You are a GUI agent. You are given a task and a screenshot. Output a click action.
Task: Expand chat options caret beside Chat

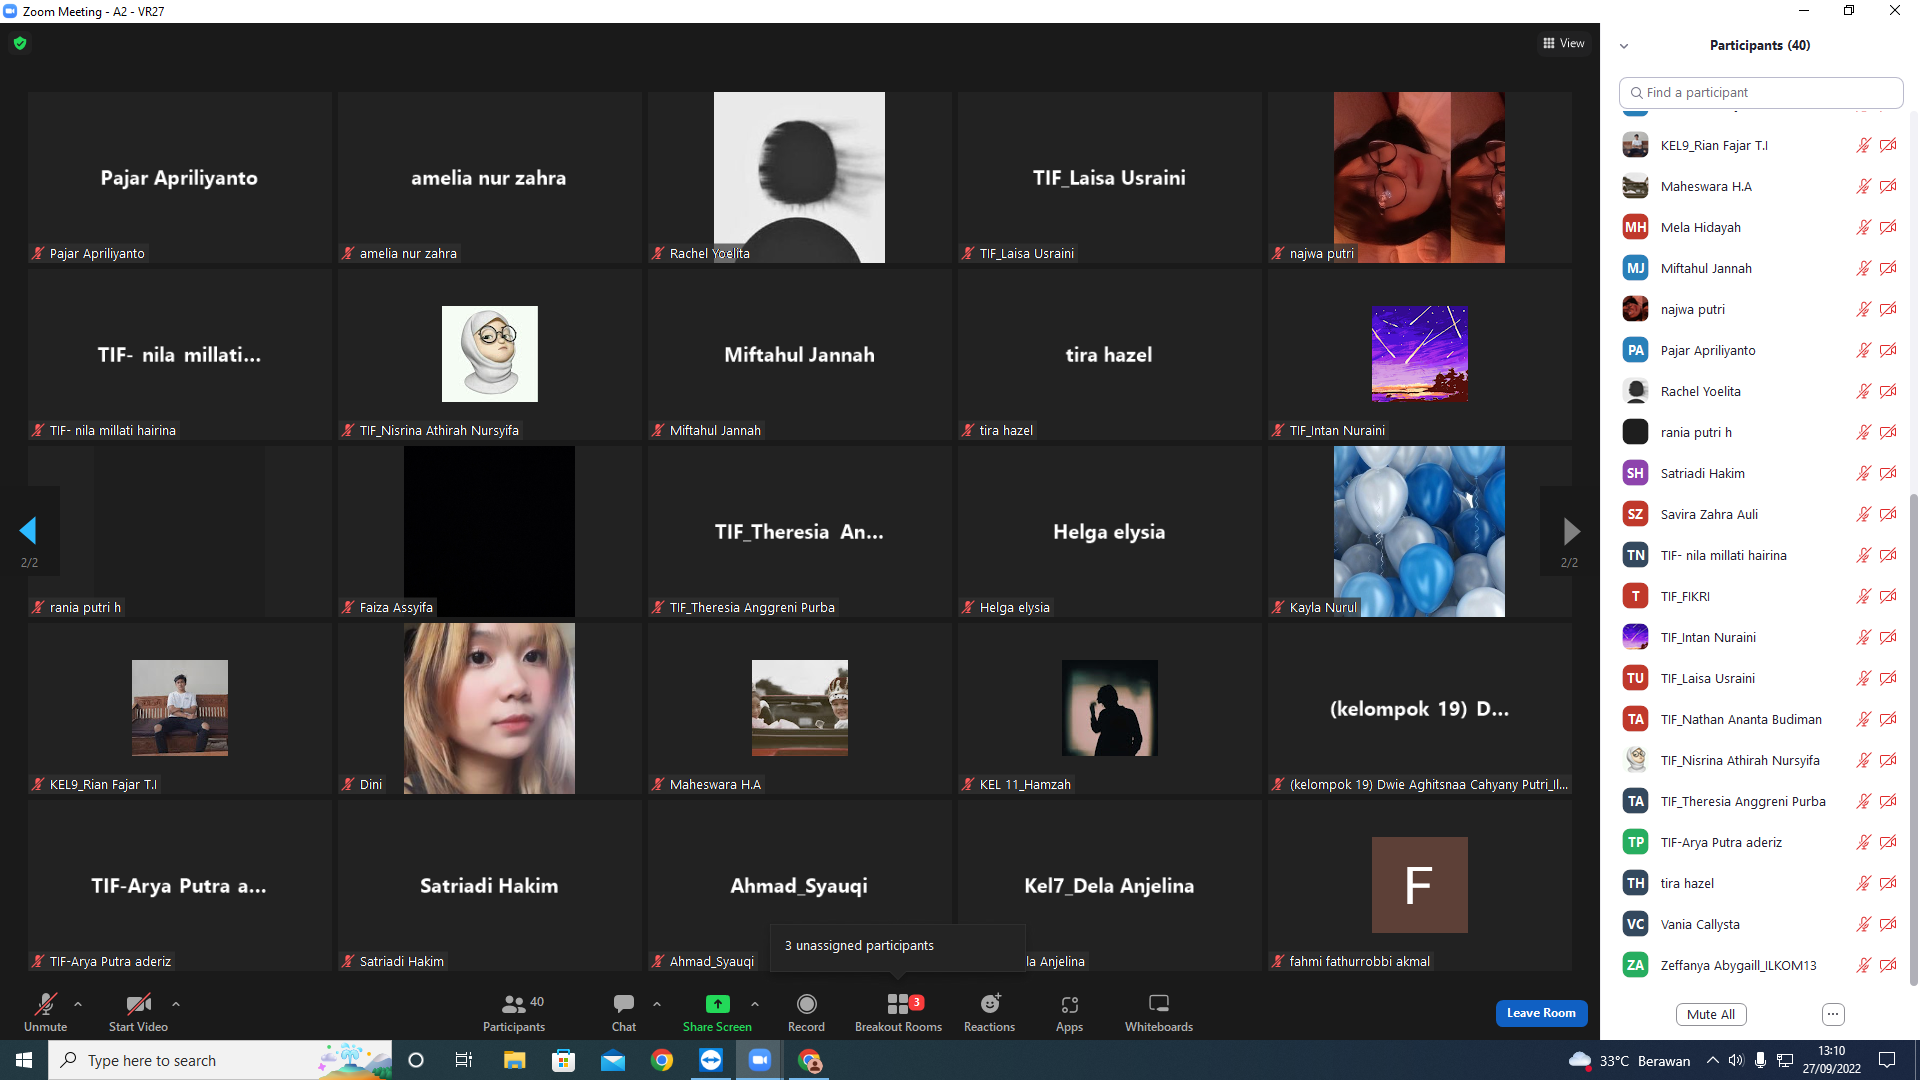[657, 1004]
